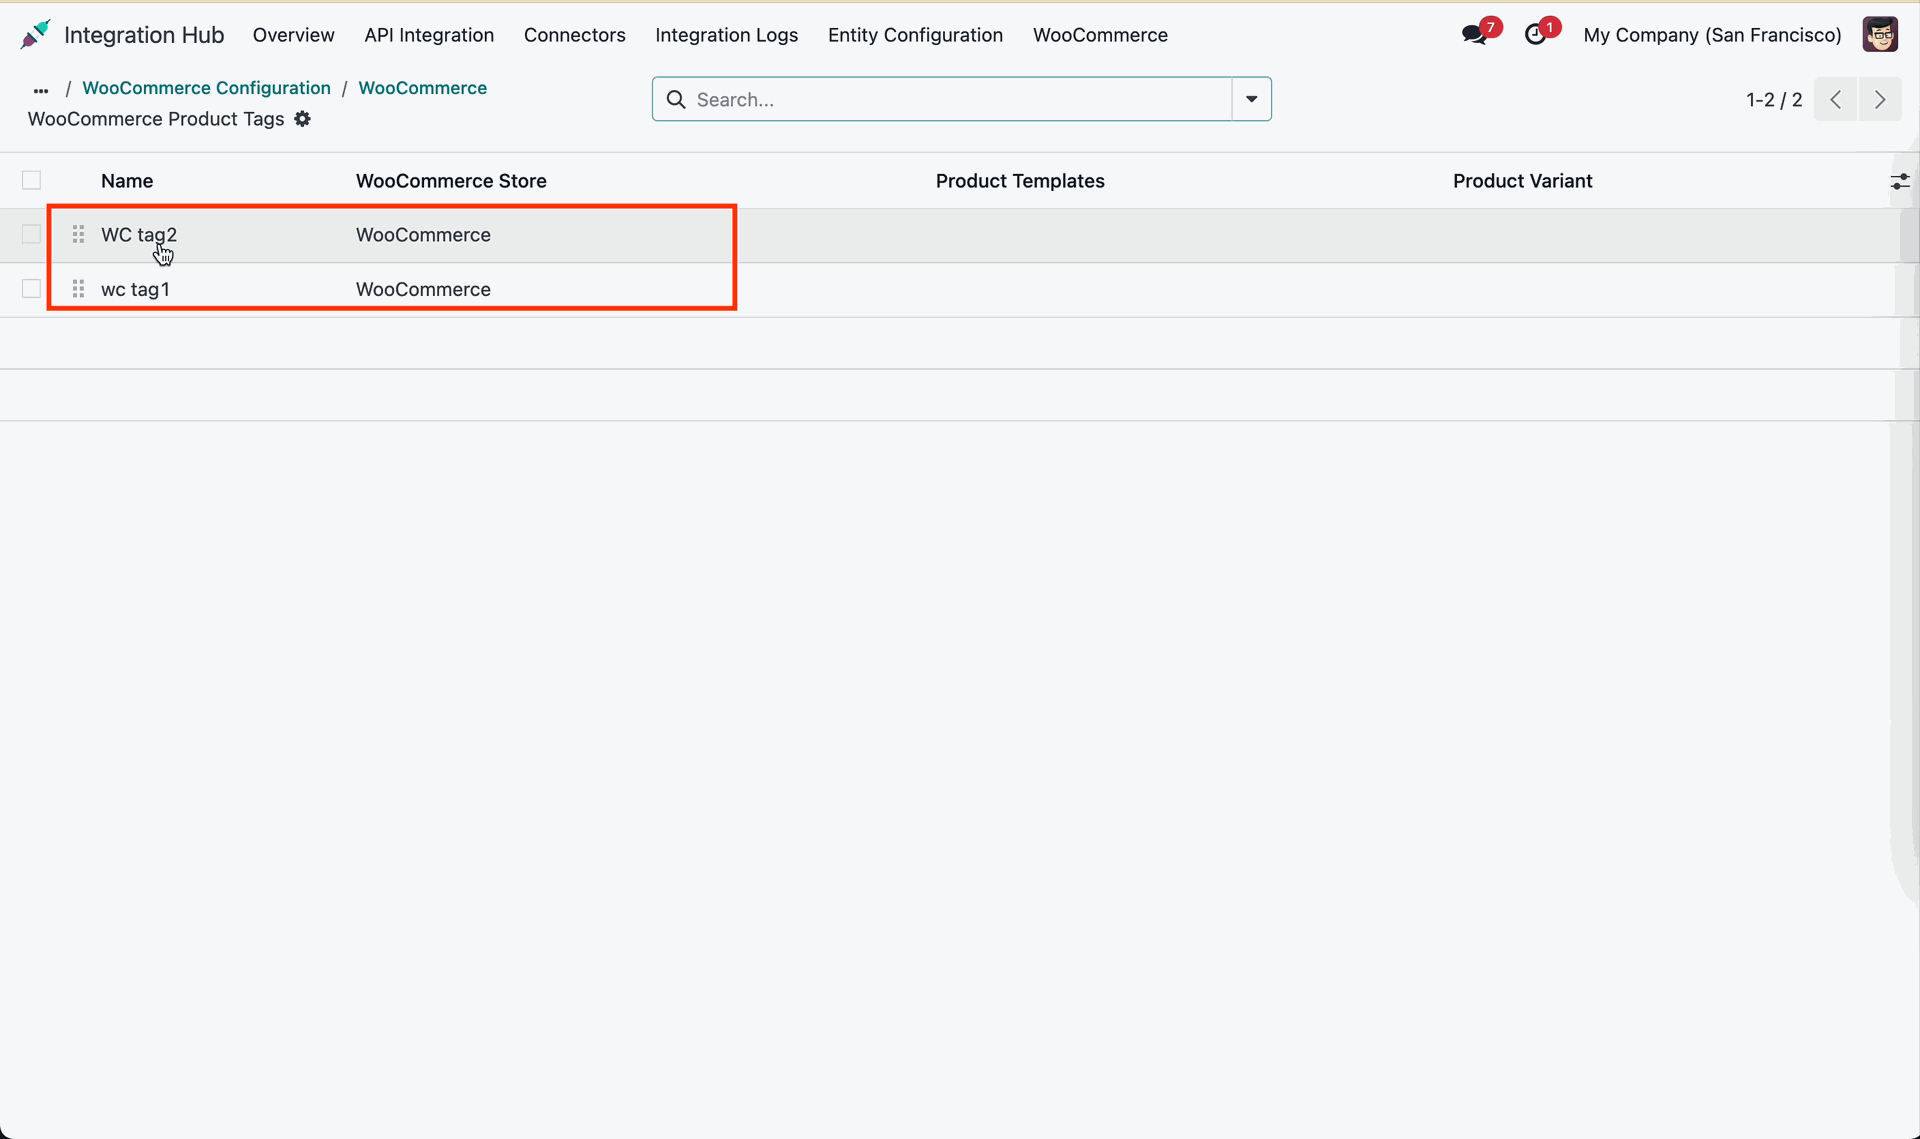Click the drag handle for wc tag1
Viewport: 1920px width, 1139px height.
tap(78, 289)
